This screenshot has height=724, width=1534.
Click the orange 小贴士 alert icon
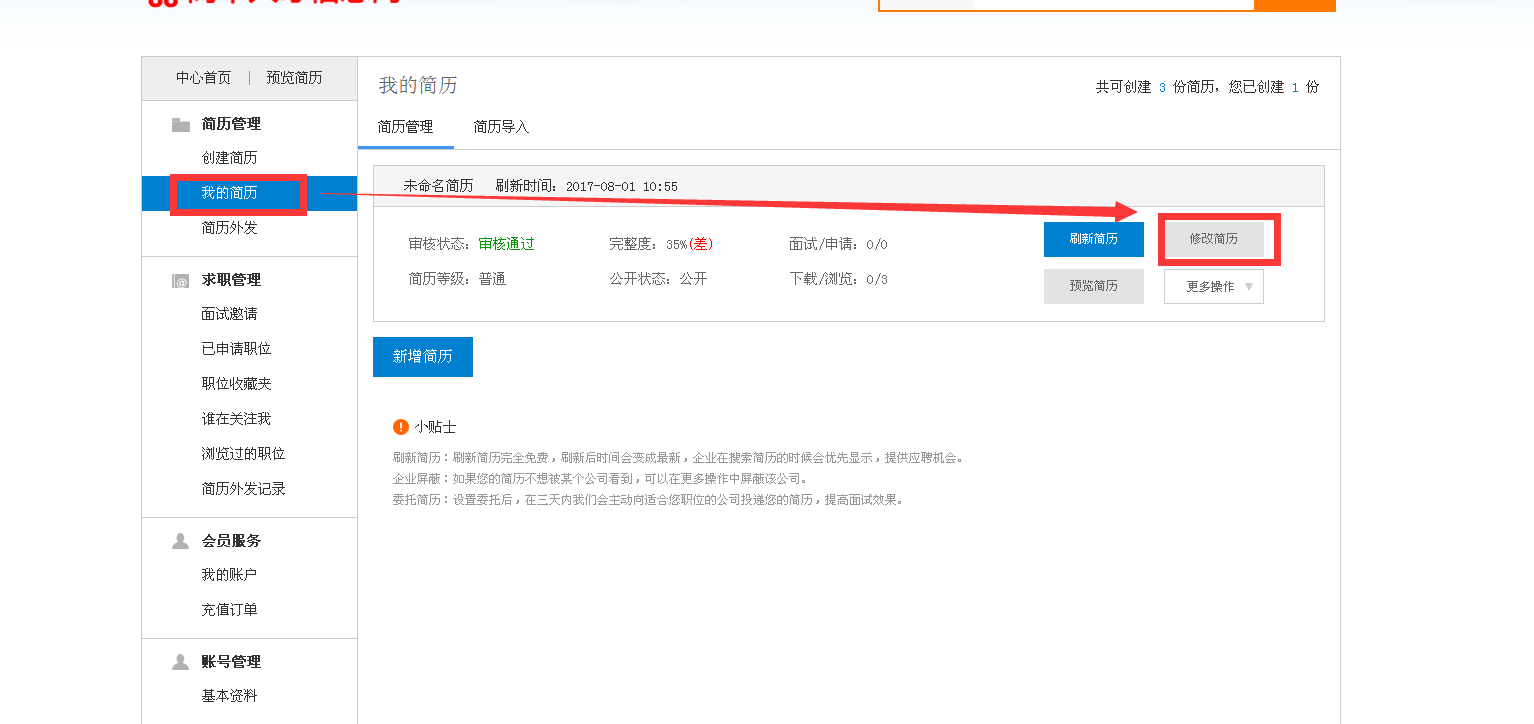click(401, 427)
